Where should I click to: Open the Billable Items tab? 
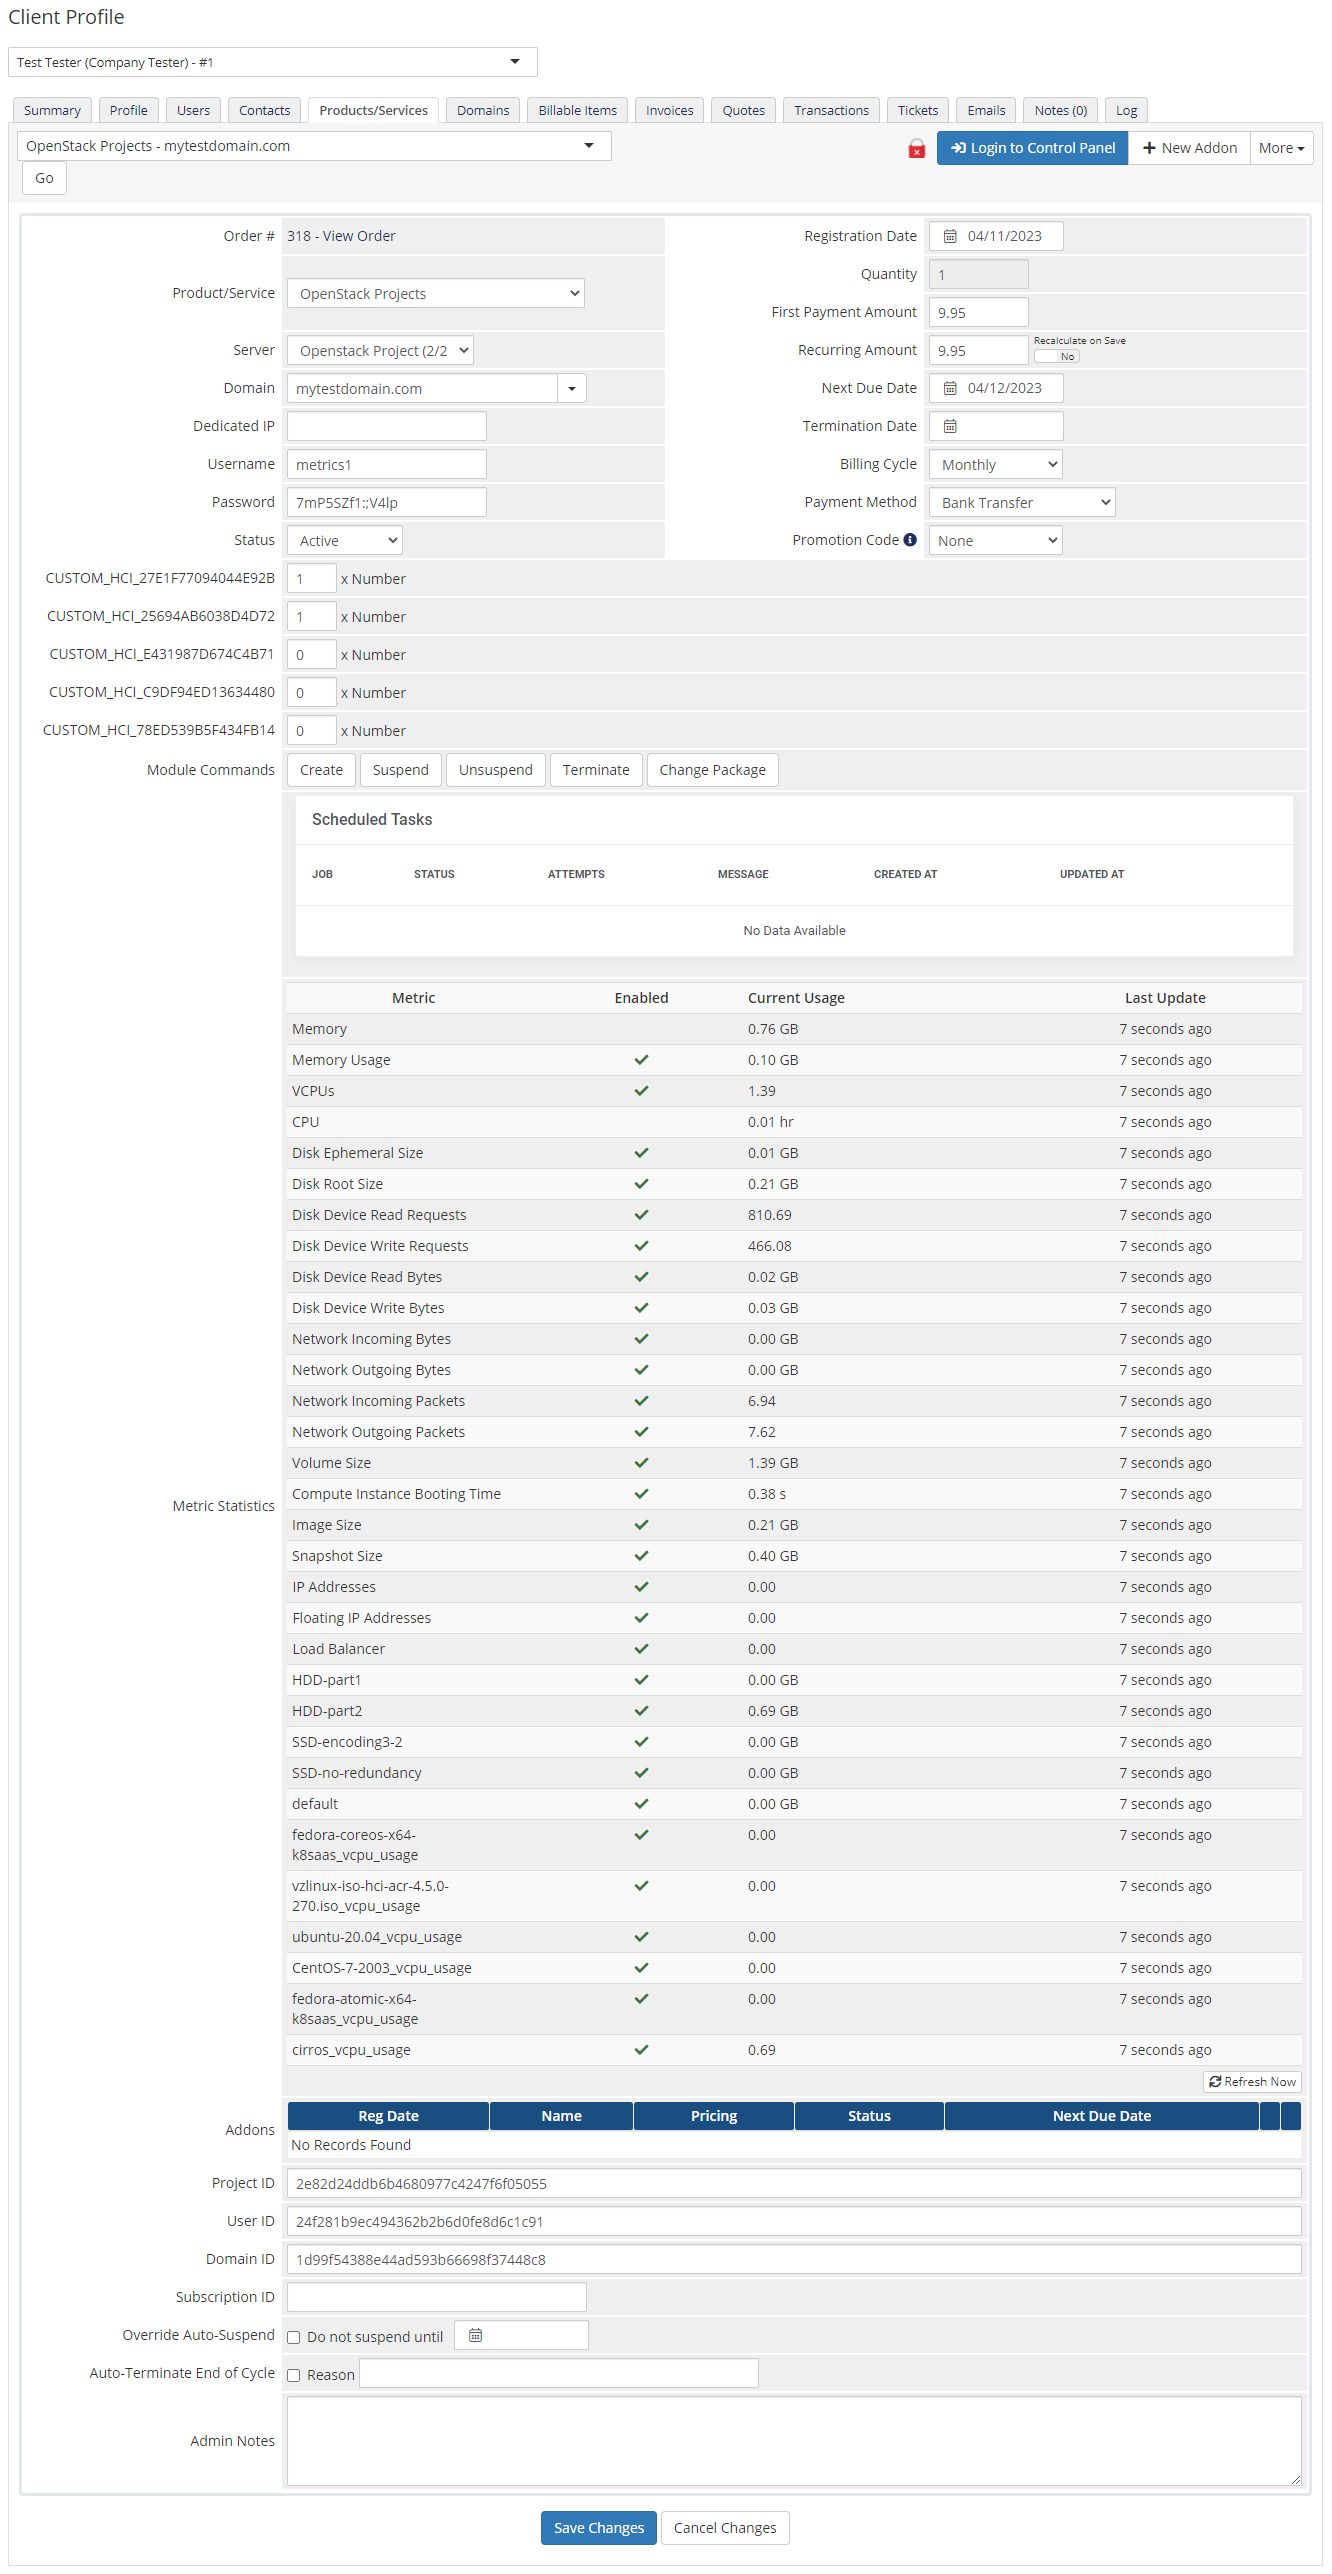(x=577, y=110)
